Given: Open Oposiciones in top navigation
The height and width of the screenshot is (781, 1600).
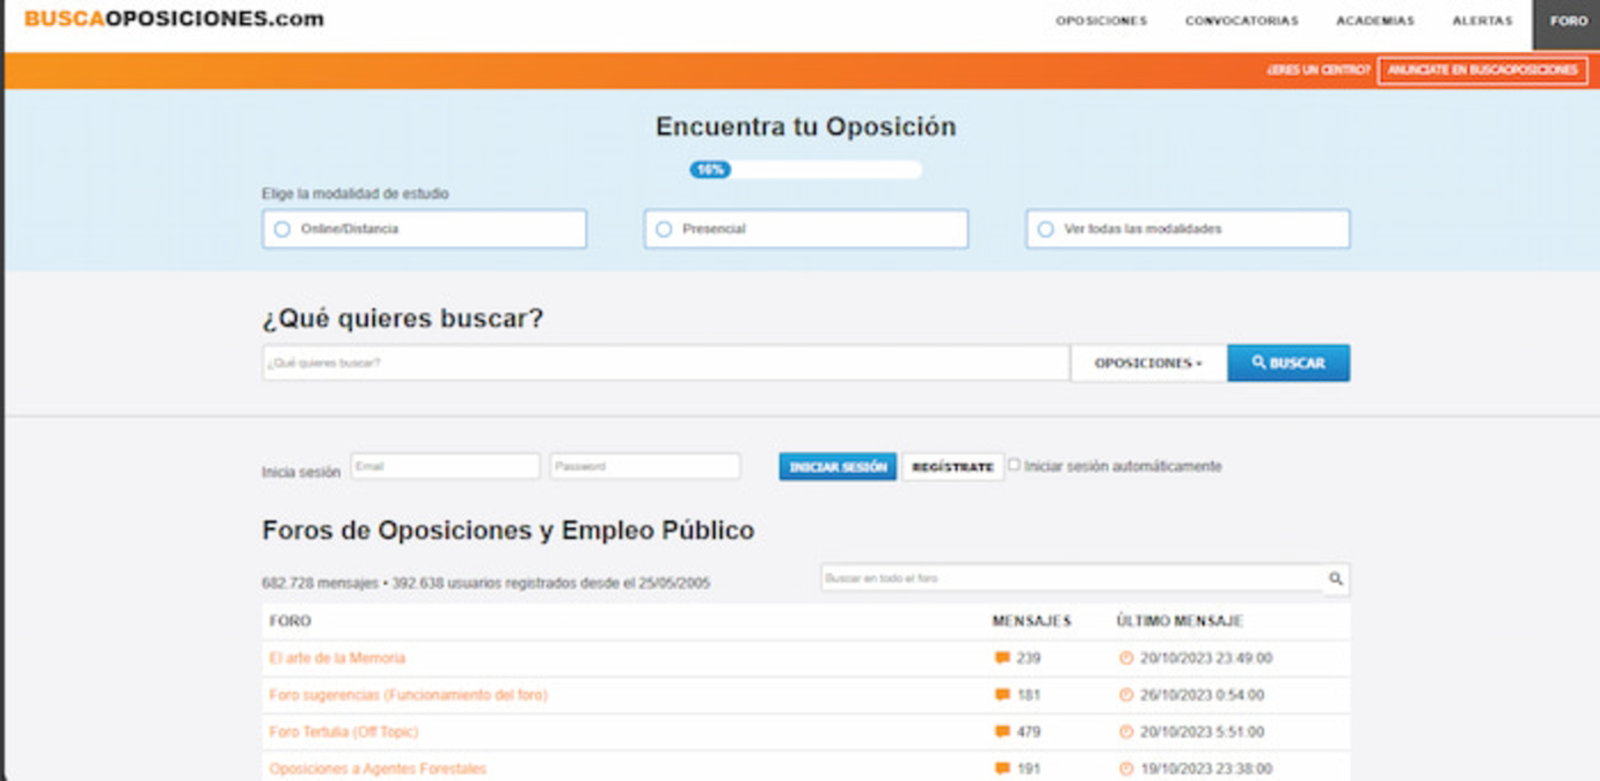Looking at the screenshot, I should coord(1102,21).
